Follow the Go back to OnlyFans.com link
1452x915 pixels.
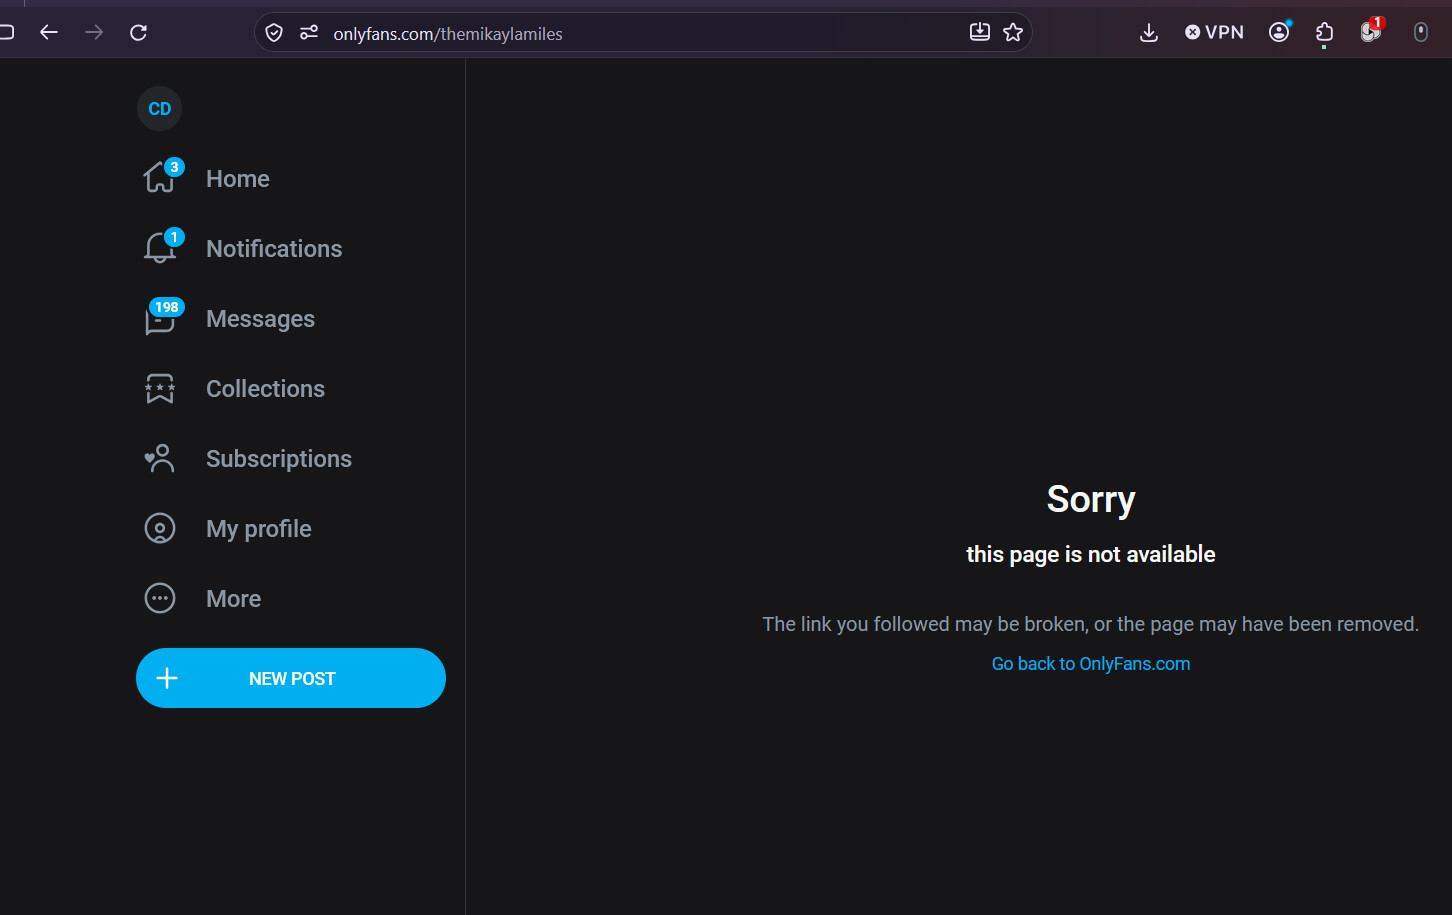click(x=1091, y=664)
